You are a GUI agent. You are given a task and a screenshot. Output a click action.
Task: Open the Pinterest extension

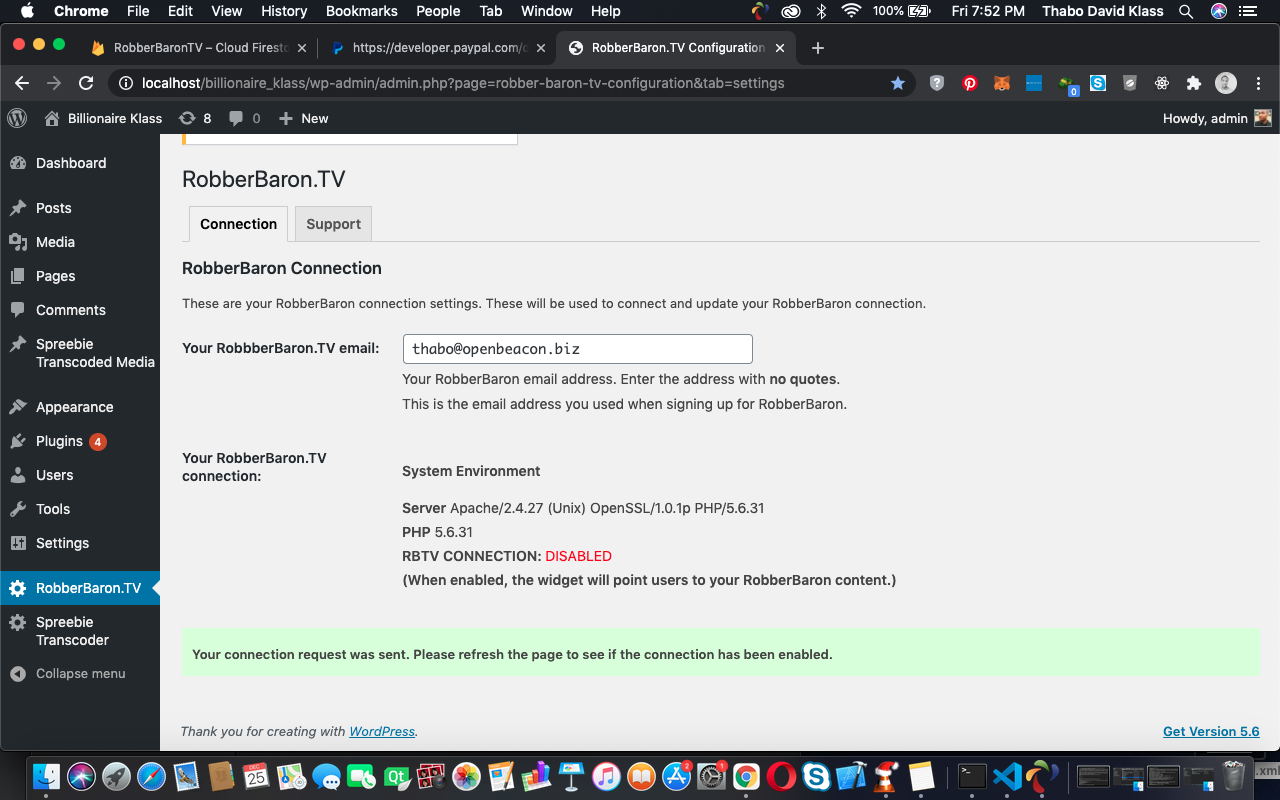969,83
